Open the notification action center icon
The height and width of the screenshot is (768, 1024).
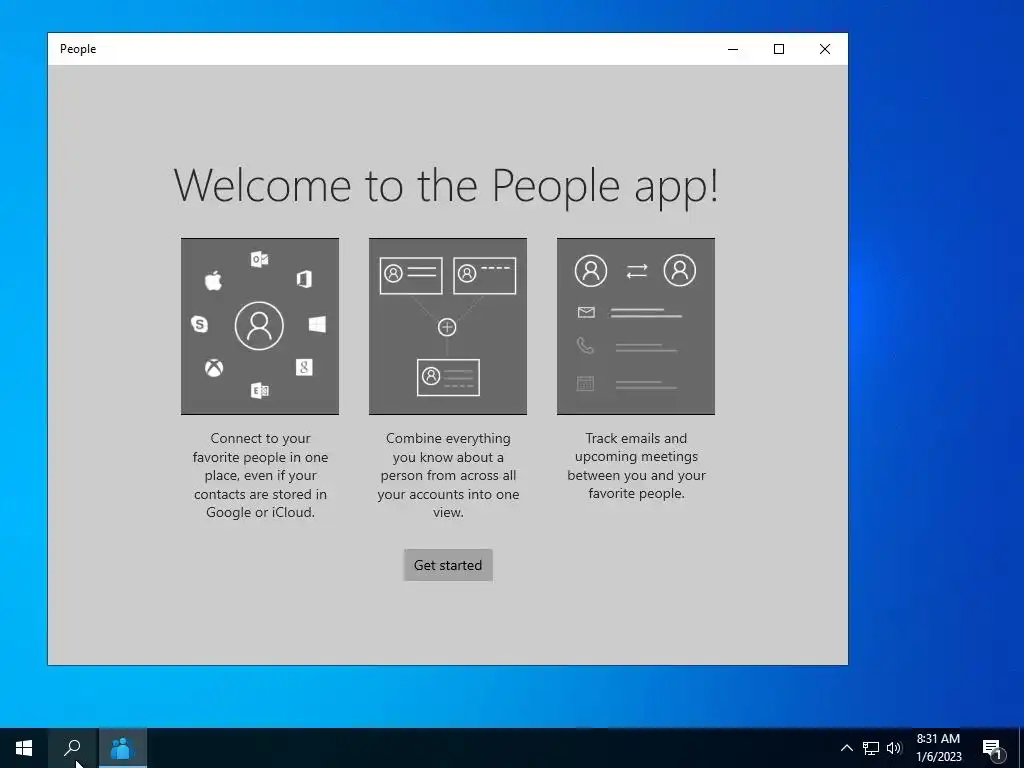click(x=993, y=748)
